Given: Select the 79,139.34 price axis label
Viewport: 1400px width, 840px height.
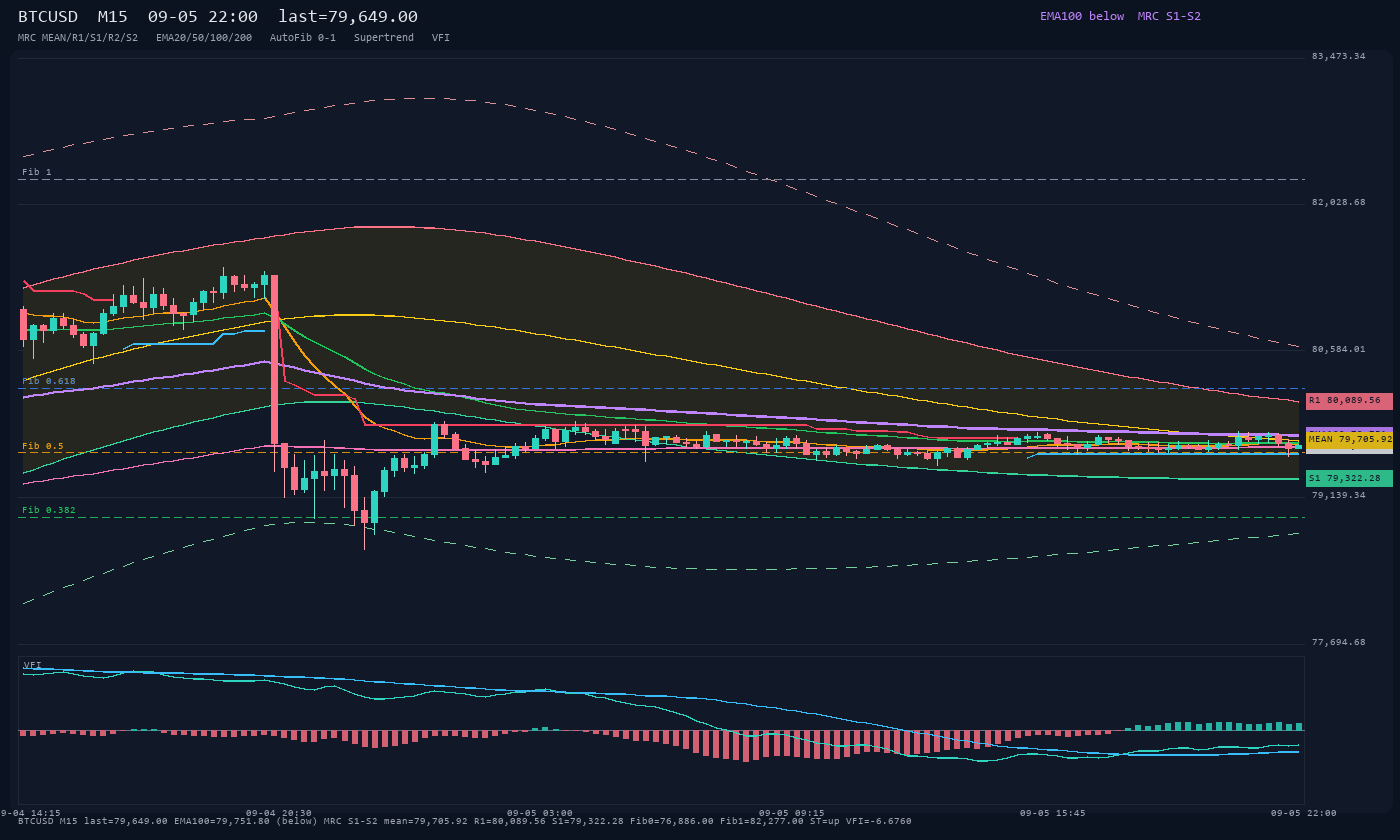Looking at the screenshot, I should 1338,495.
